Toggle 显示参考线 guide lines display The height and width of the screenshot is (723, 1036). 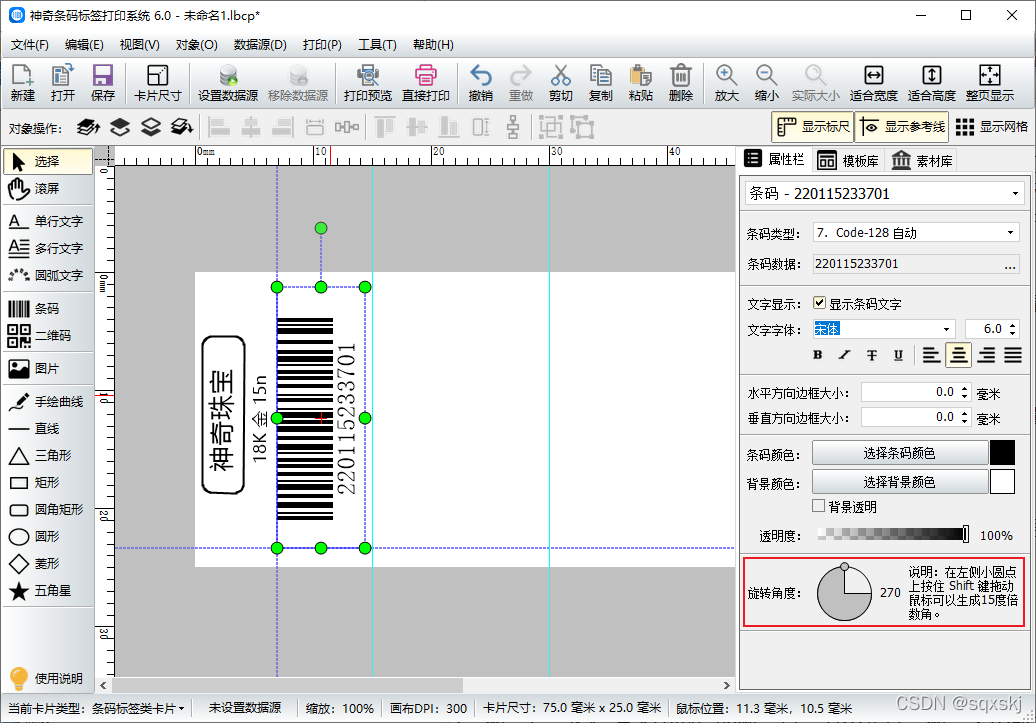[902, 127]
